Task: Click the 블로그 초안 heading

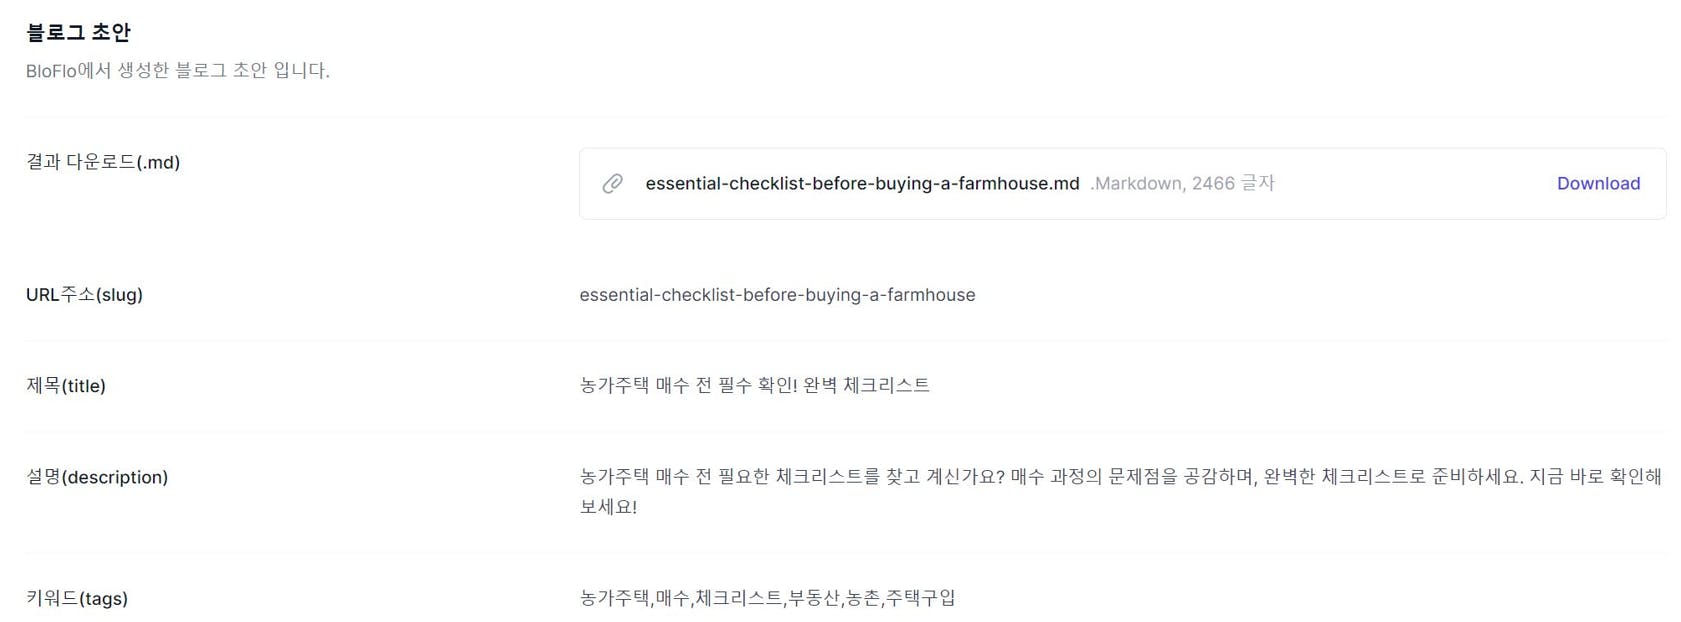Action: coord(78,32)
